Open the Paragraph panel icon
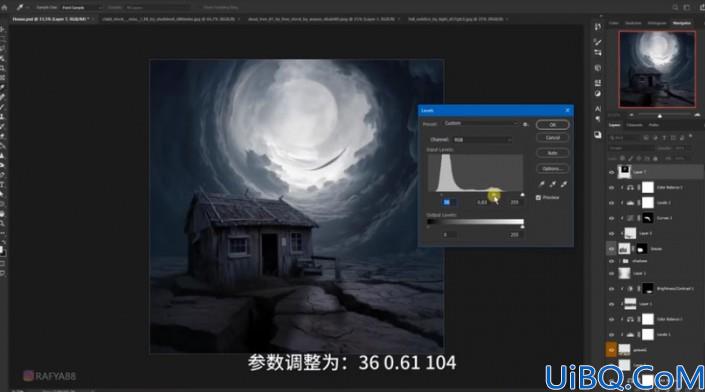This screenshot has width=705, height=392. (x=598, y=119)
